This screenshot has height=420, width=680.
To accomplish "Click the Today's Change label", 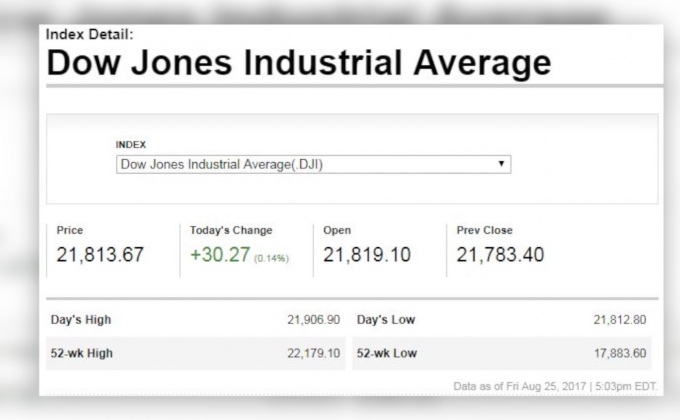I will (x=231, y=230).
